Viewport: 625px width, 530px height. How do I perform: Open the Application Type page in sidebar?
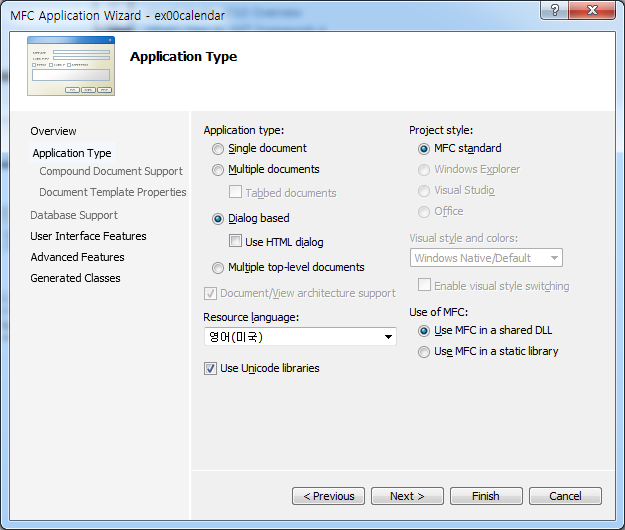click(x=72, y=153)
